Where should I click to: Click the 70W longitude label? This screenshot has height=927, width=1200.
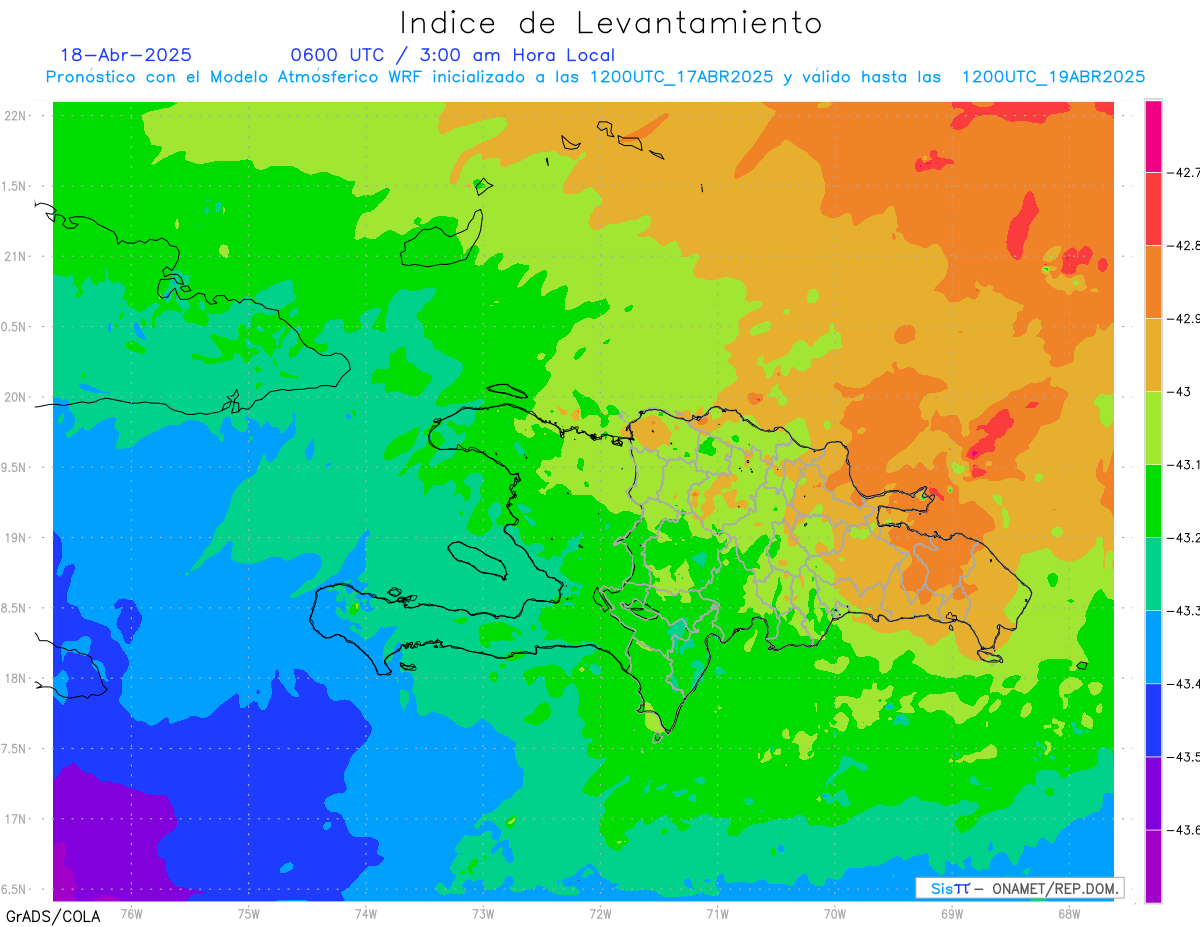tap(835, 913)
